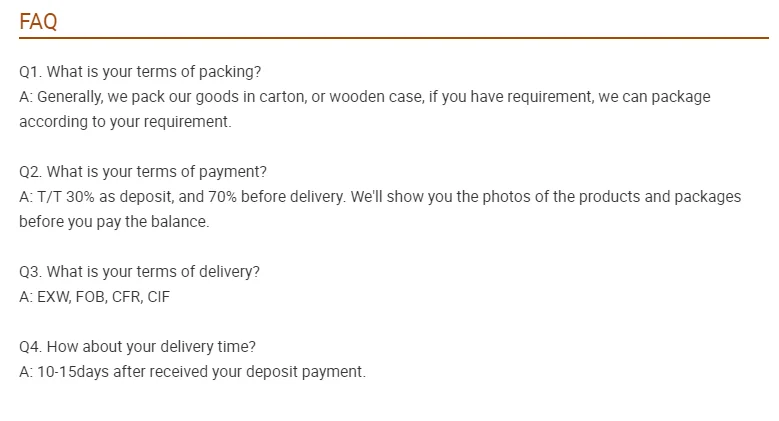Click the Q3 terms of delivery question
The height and width of the screenshot is (421, 779).
click(x=140, y=271)
